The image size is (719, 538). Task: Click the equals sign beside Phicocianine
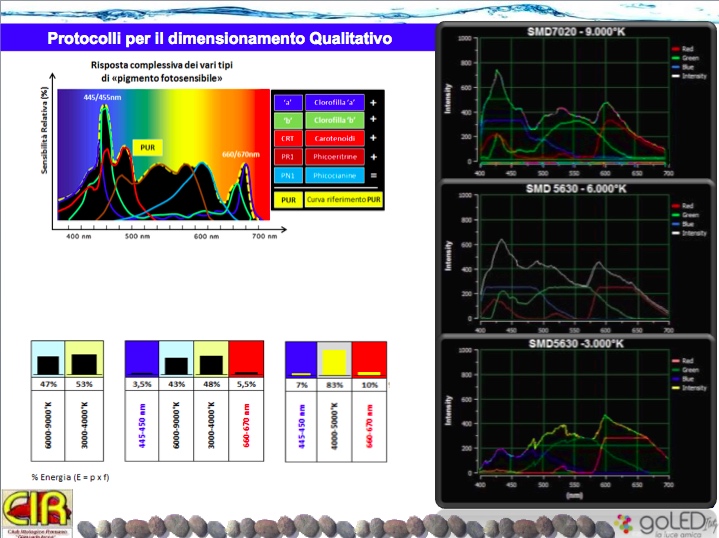pyautogui.click(x=373, y=176)
